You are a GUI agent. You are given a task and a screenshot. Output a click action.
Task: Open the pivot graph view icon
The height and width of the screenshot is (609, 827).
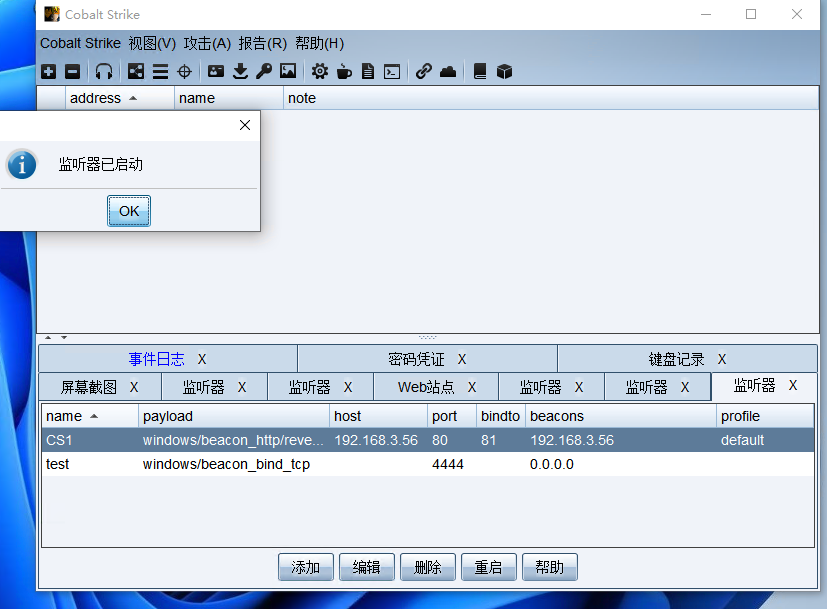tap(136, 71)
